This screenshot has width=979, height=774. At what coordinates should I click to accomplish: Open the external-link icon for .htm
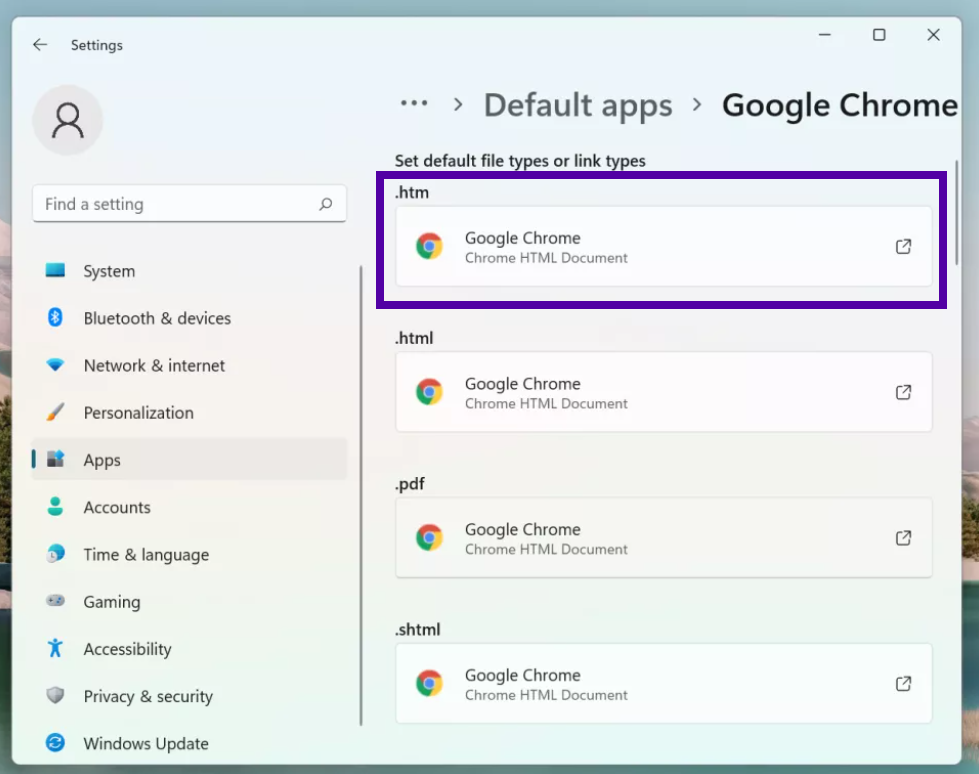[903, 247]
